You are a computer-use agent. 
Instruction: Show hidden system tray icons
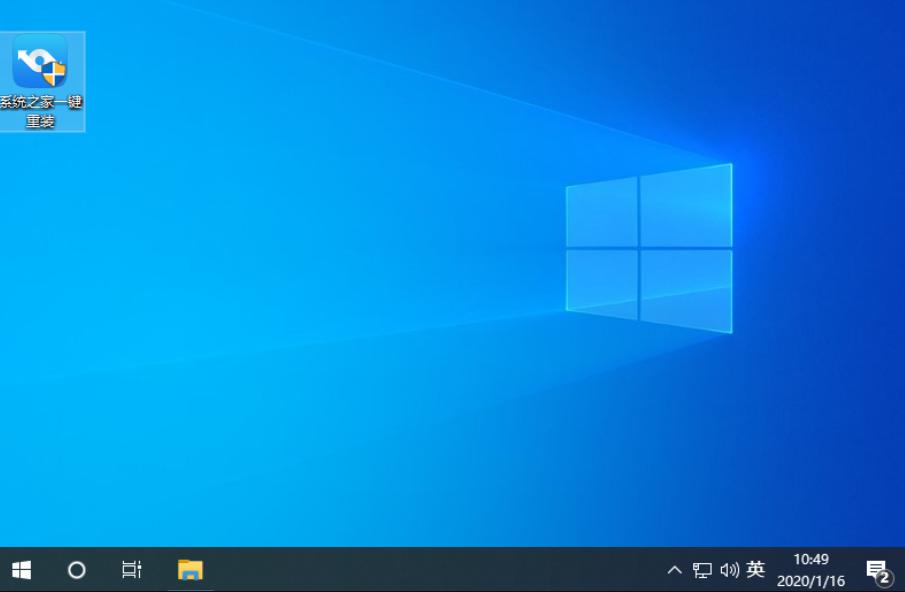[674, 570]
